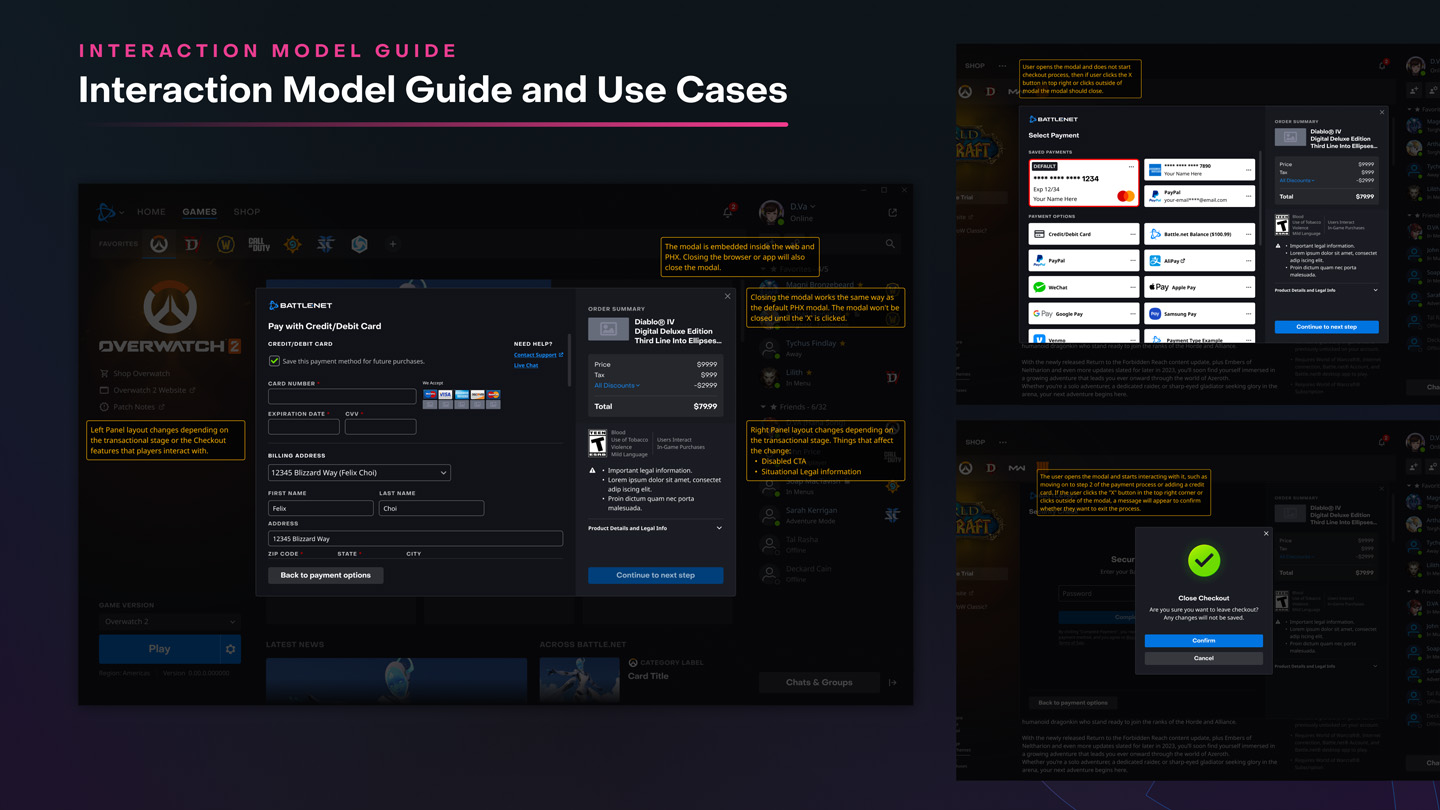Click the blue Play button
Viewport: 1440px width, 810px height.
pyautogui.click(x=159, y=649)
